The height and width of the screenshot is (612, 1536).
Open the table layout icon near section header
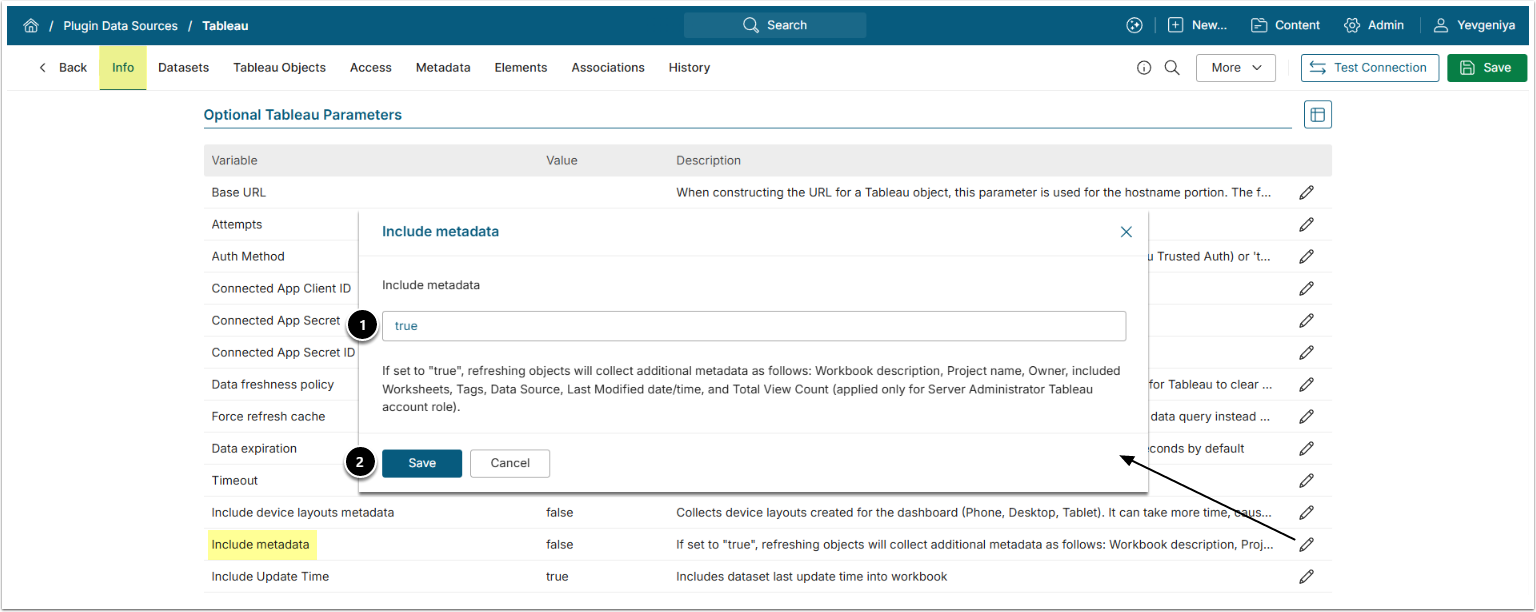[1317, 115]
